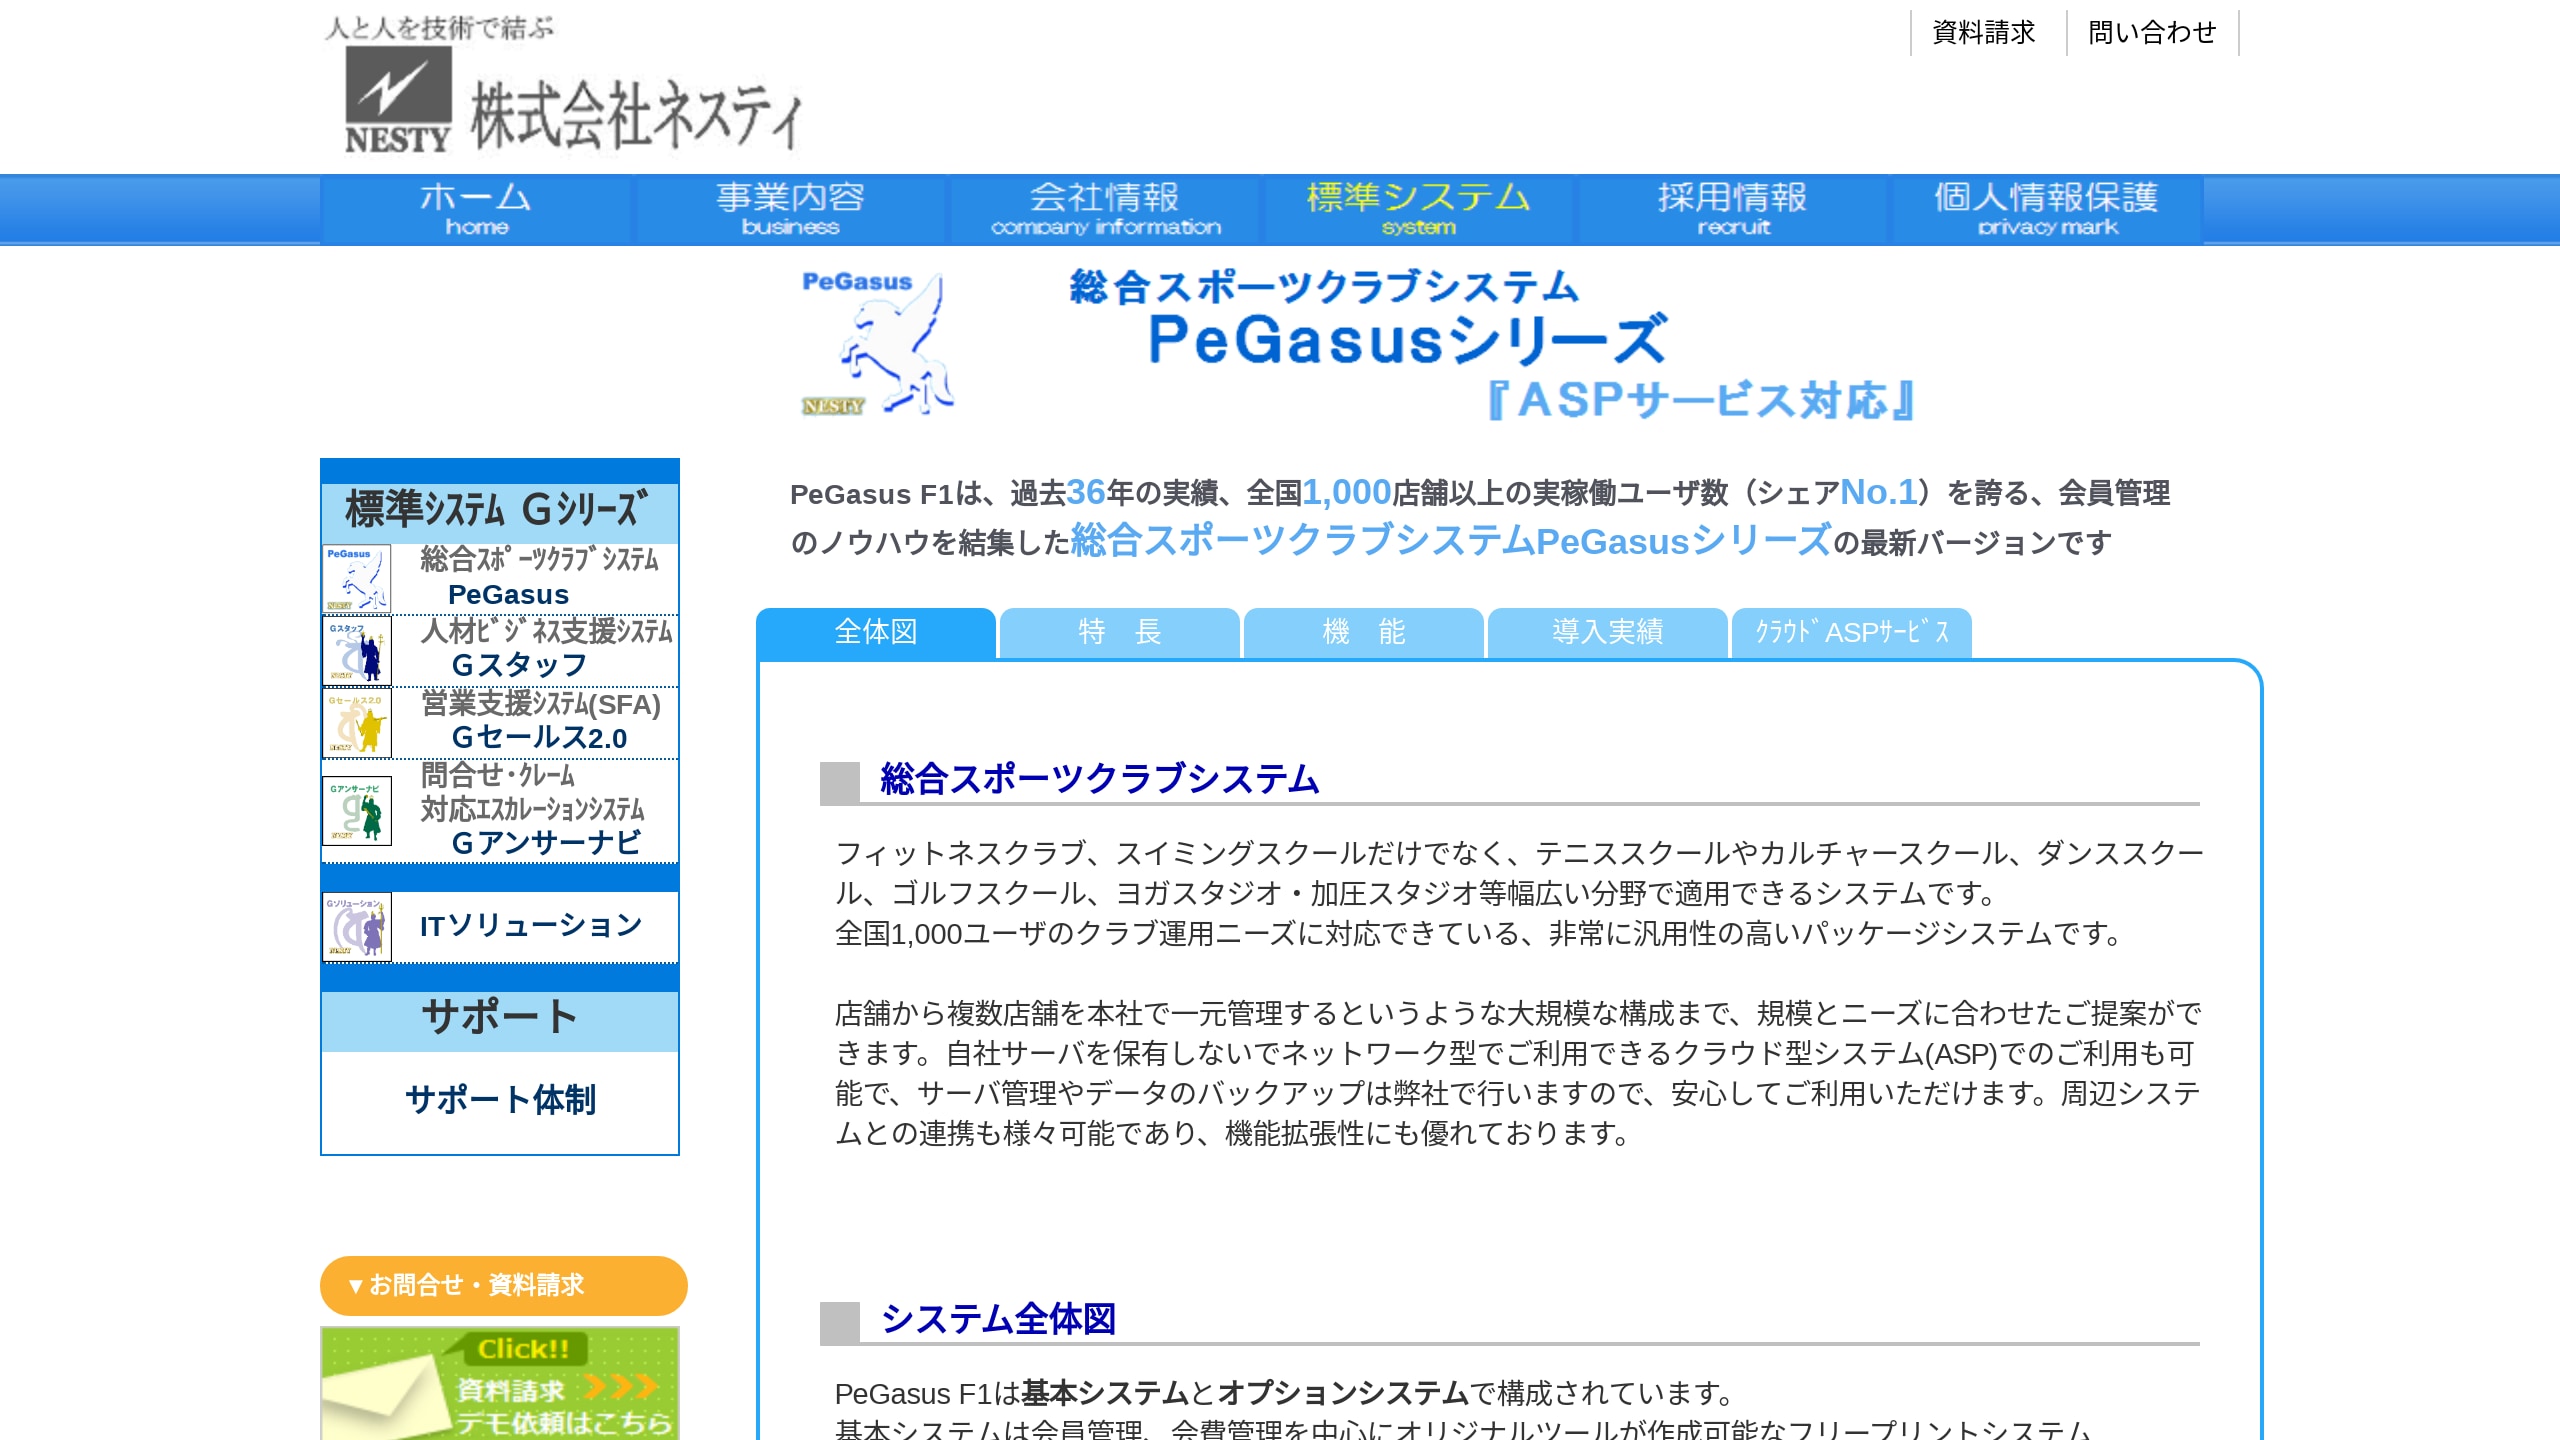Open the Gアンサーナビ sidebar thumbnail icon
The width and height of the screenshot is (2560, 1440).
click(356, 810)
